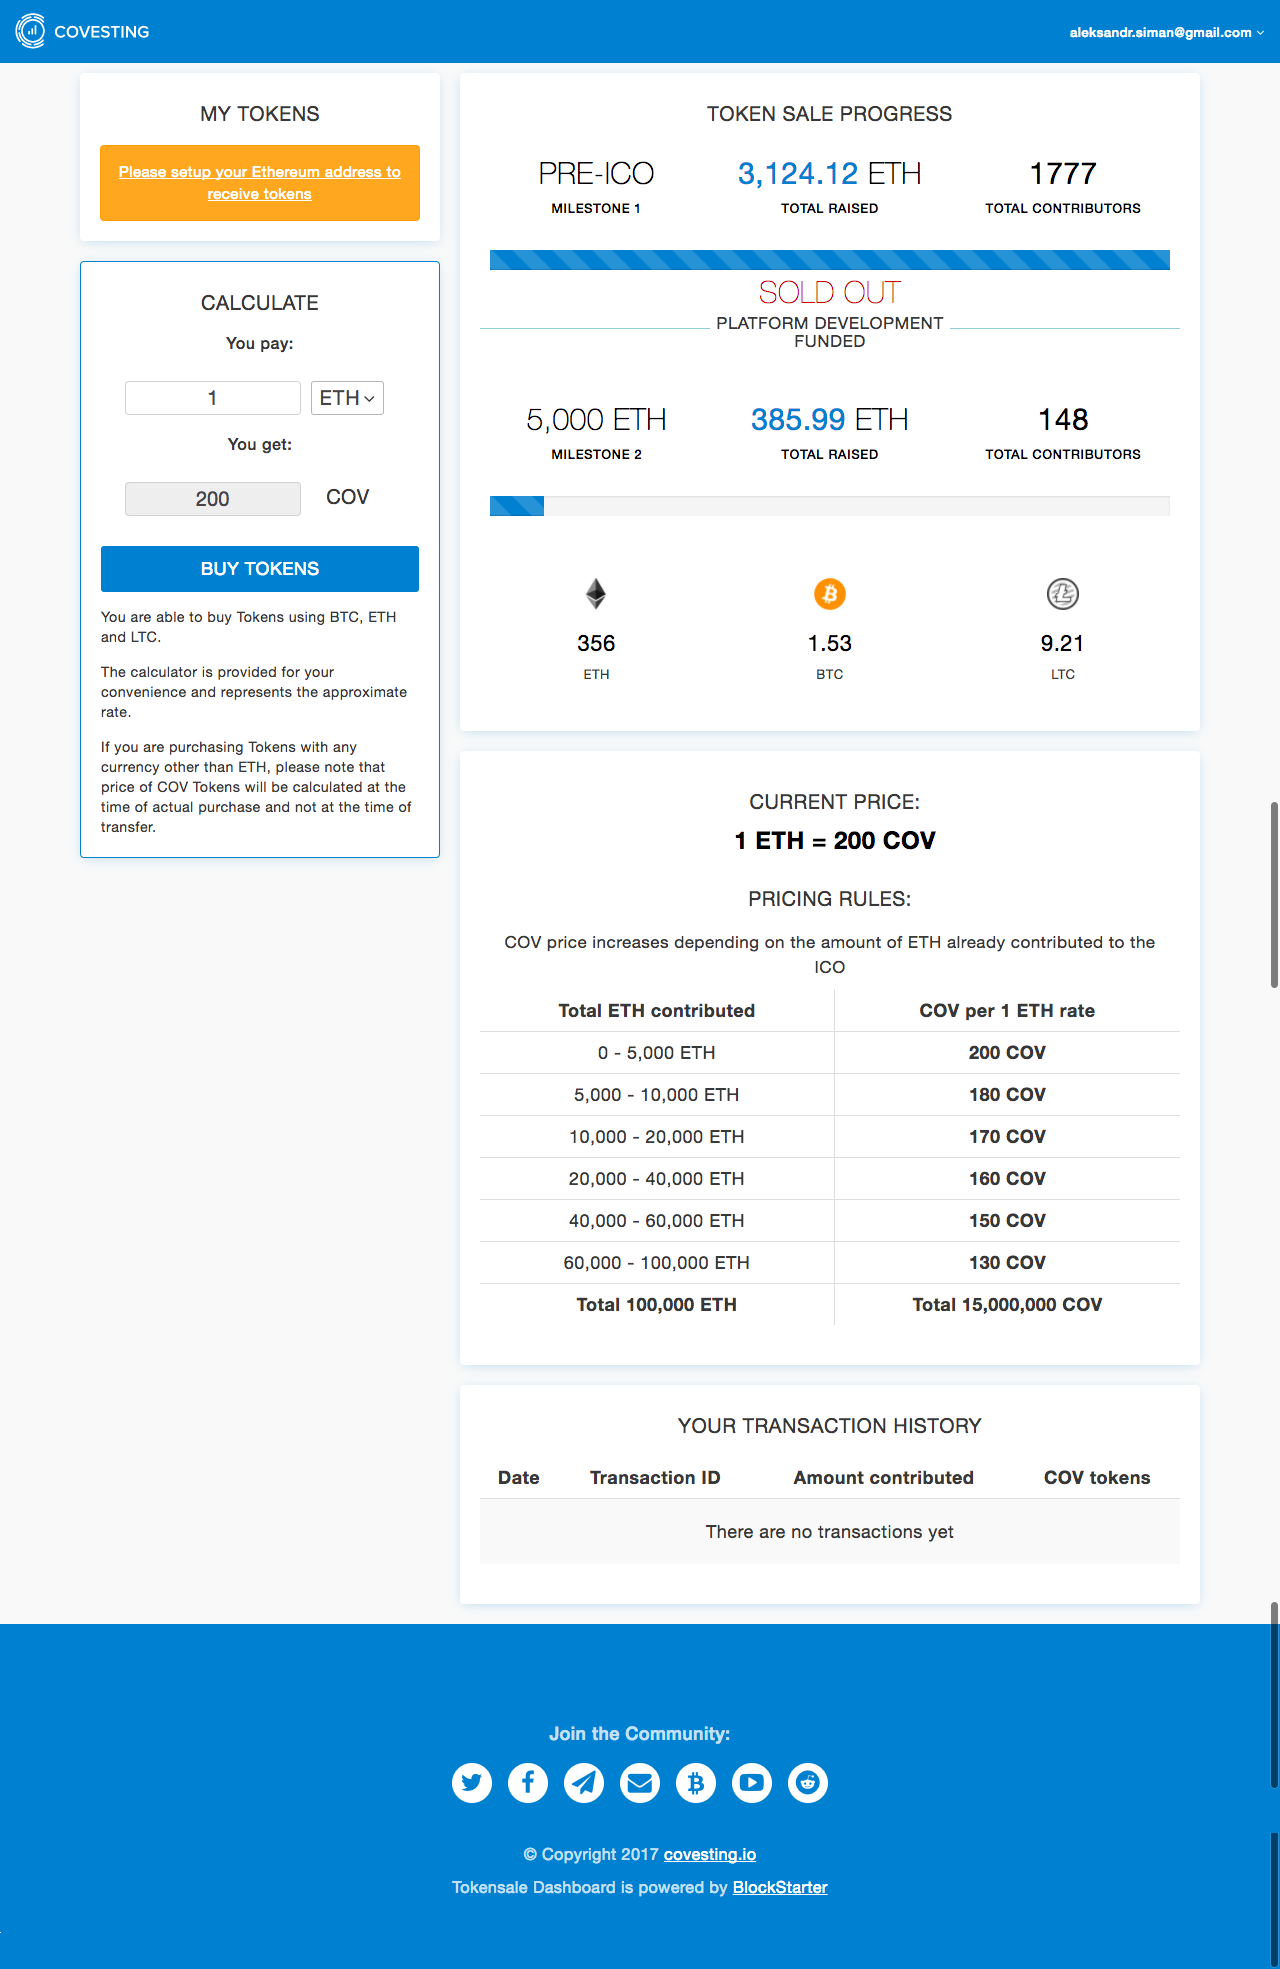The image size is (1280, 1969).
Task: Click the orange Bitcoin icon
Action: click(830, 594)
